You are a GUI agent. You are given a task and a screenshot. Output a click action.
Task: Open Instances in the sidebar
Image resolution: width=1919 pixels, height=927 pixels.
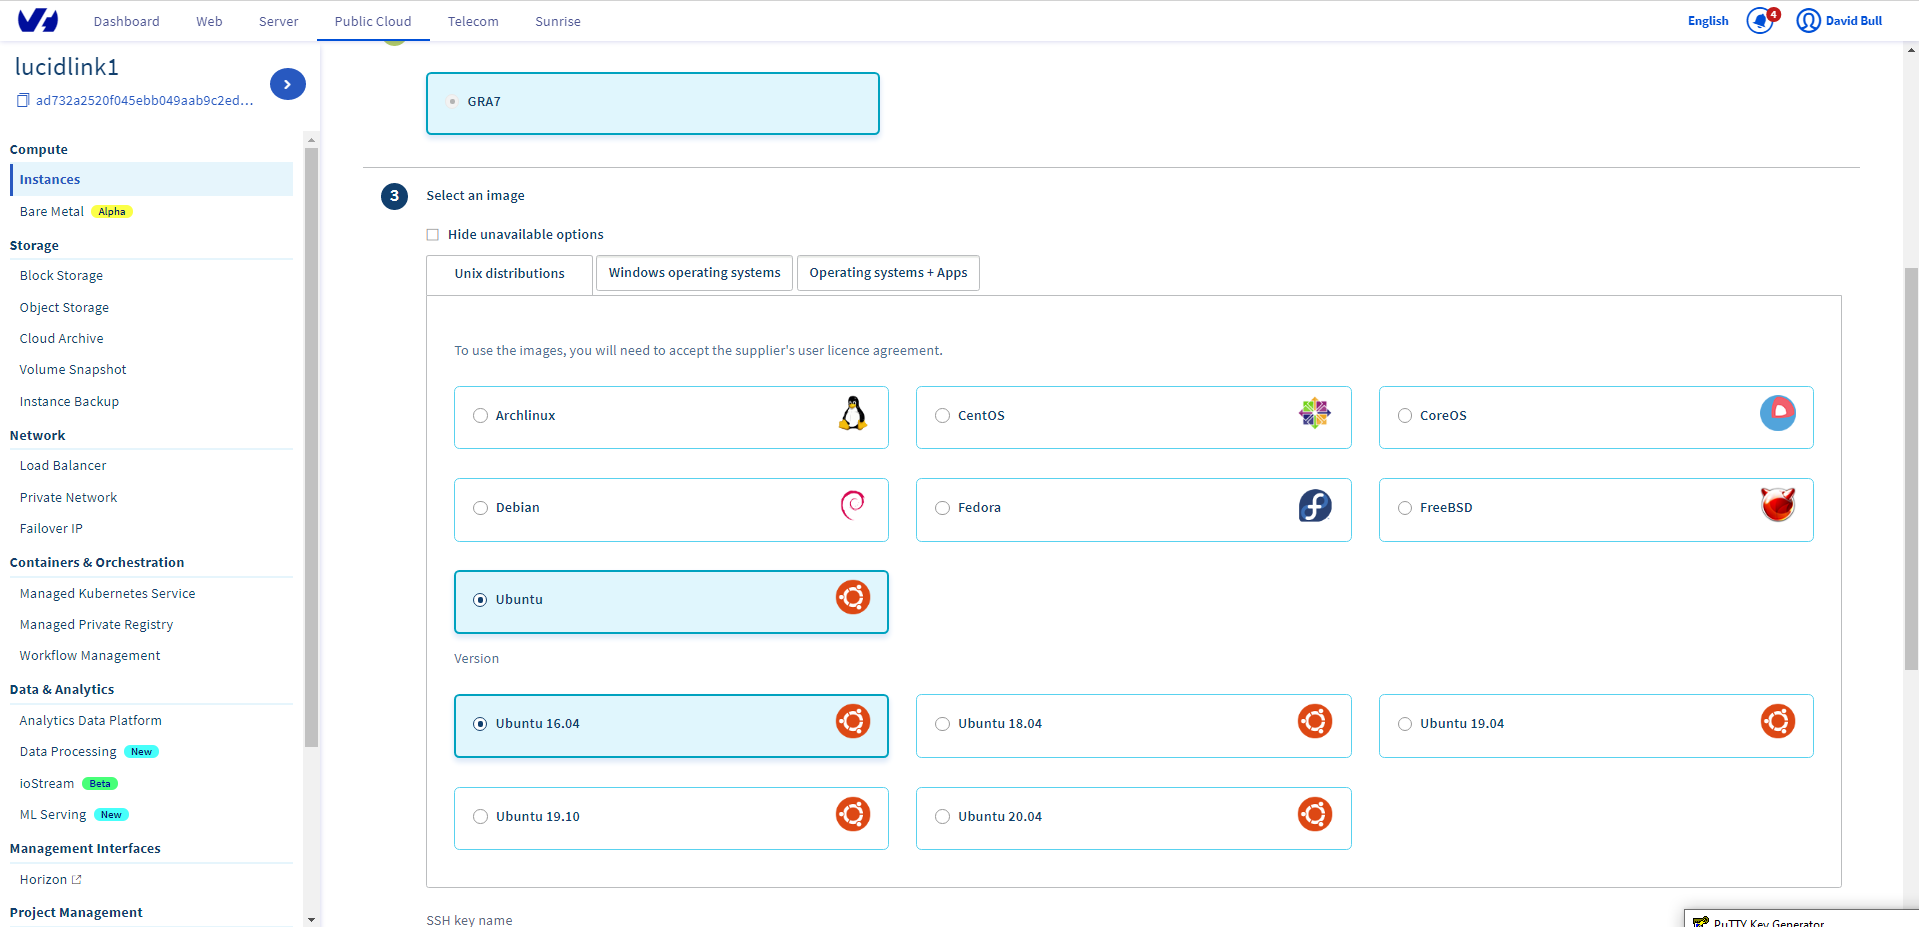pos(151,180)
